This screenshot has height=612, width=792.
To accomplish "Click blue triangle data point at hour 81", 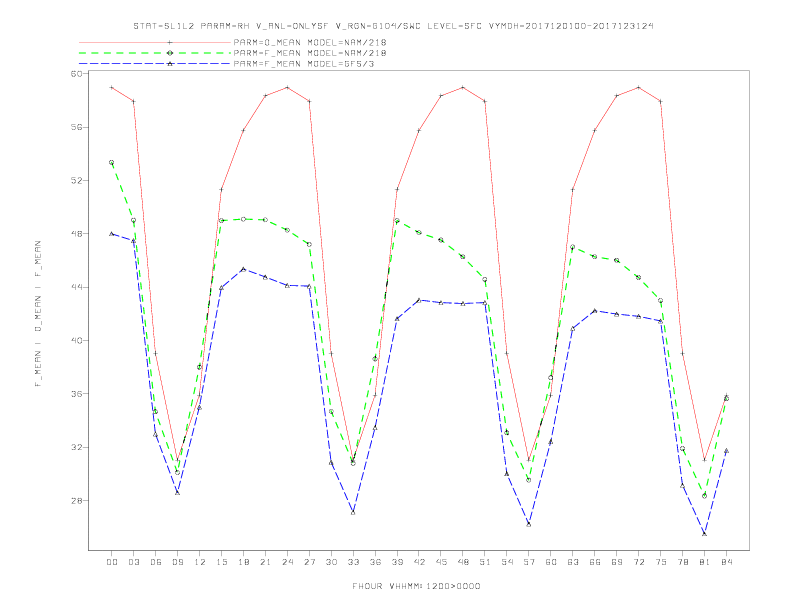I will (x=705, y=533).
